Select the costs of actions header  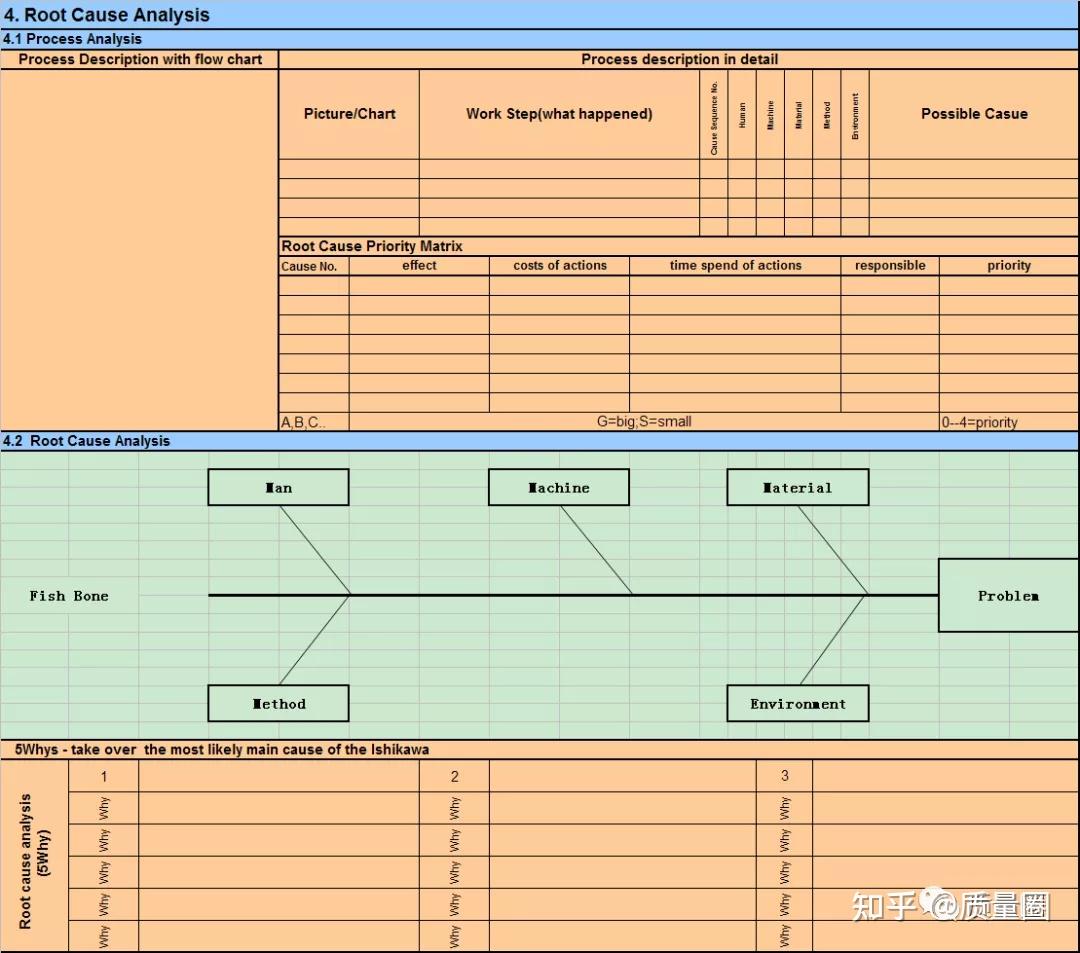click(559, 266)
